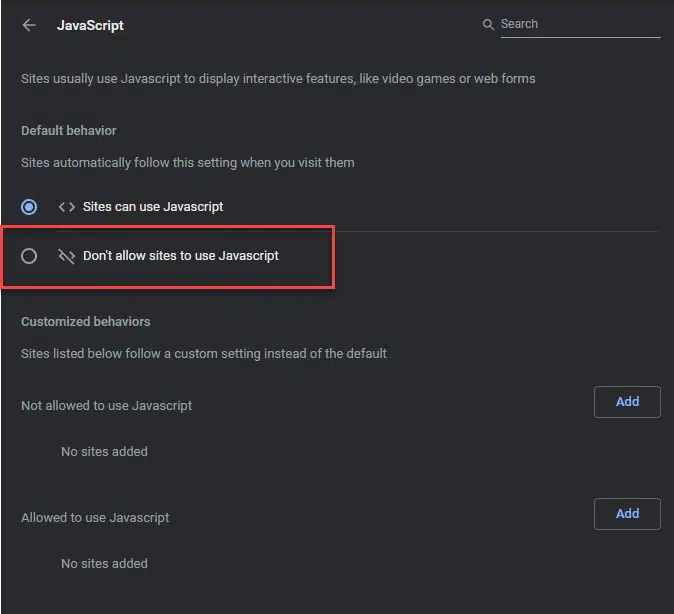Image resolution: width=674 pixels, height=614 pixels.
Task: Click the JavaScript page title
Action: pos(90,25)
